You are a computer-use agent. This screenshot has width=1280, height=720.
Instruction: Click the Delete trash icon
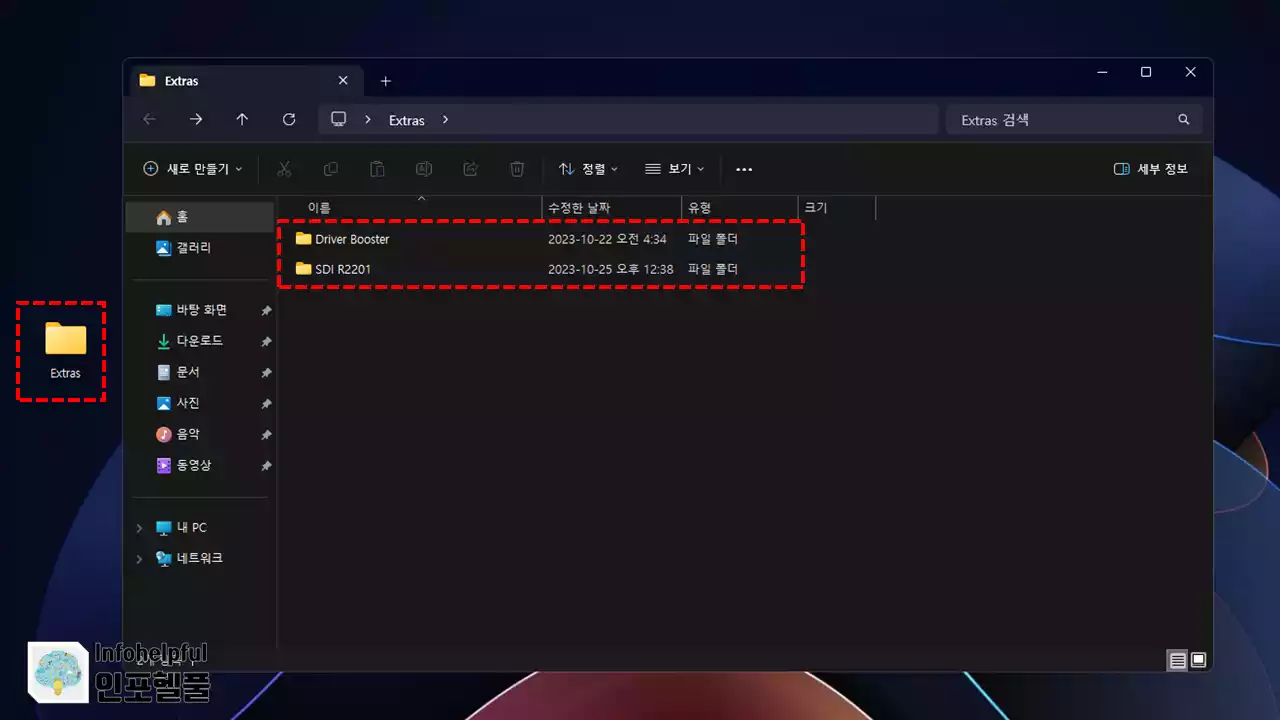[x=517, y=169]
